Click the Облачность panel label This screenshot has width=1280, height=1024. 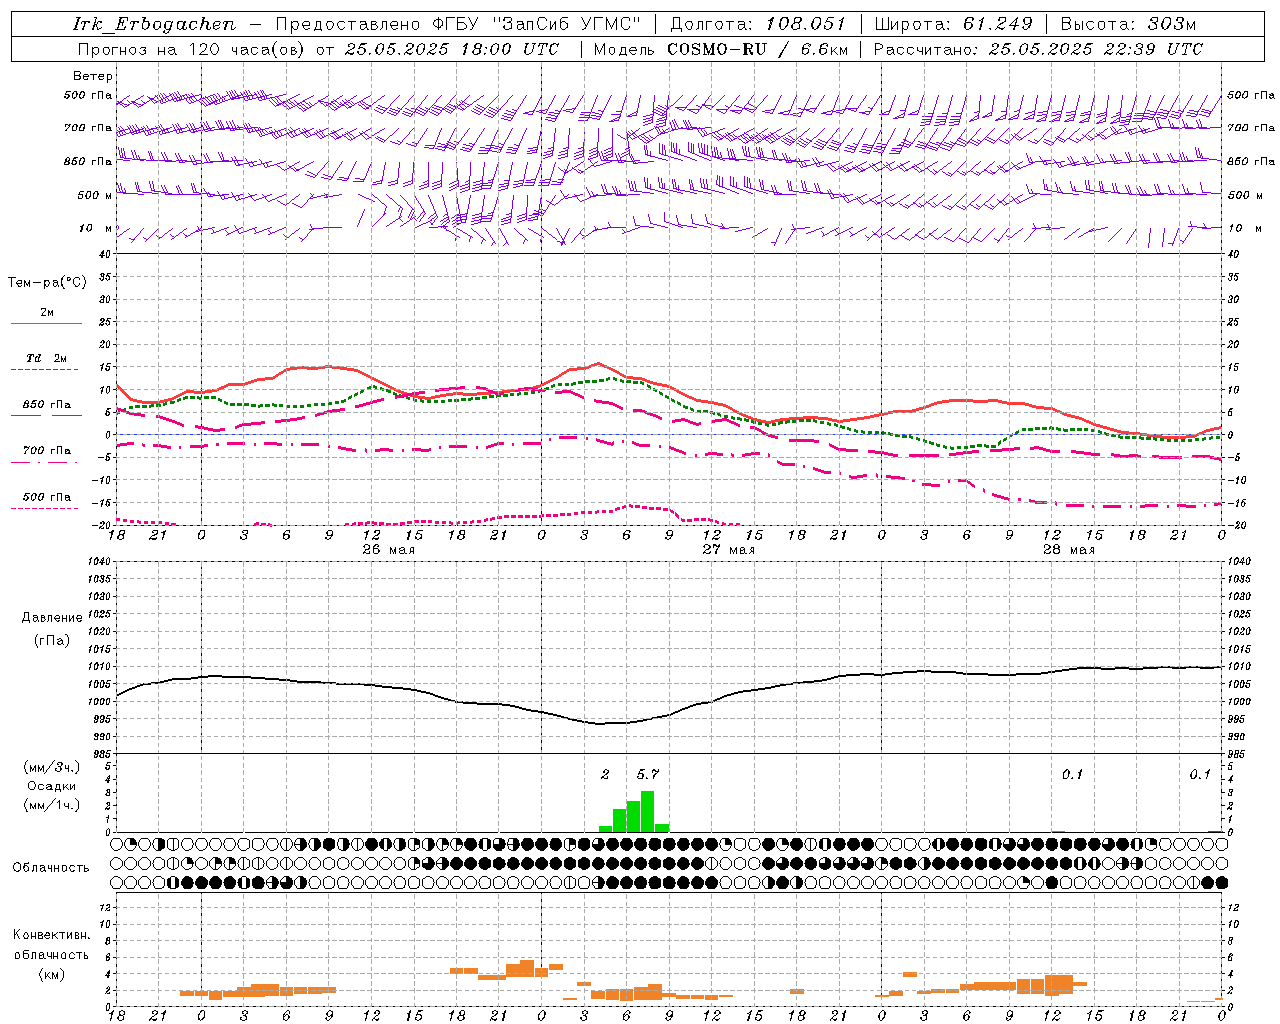click(x=51, y=868)
